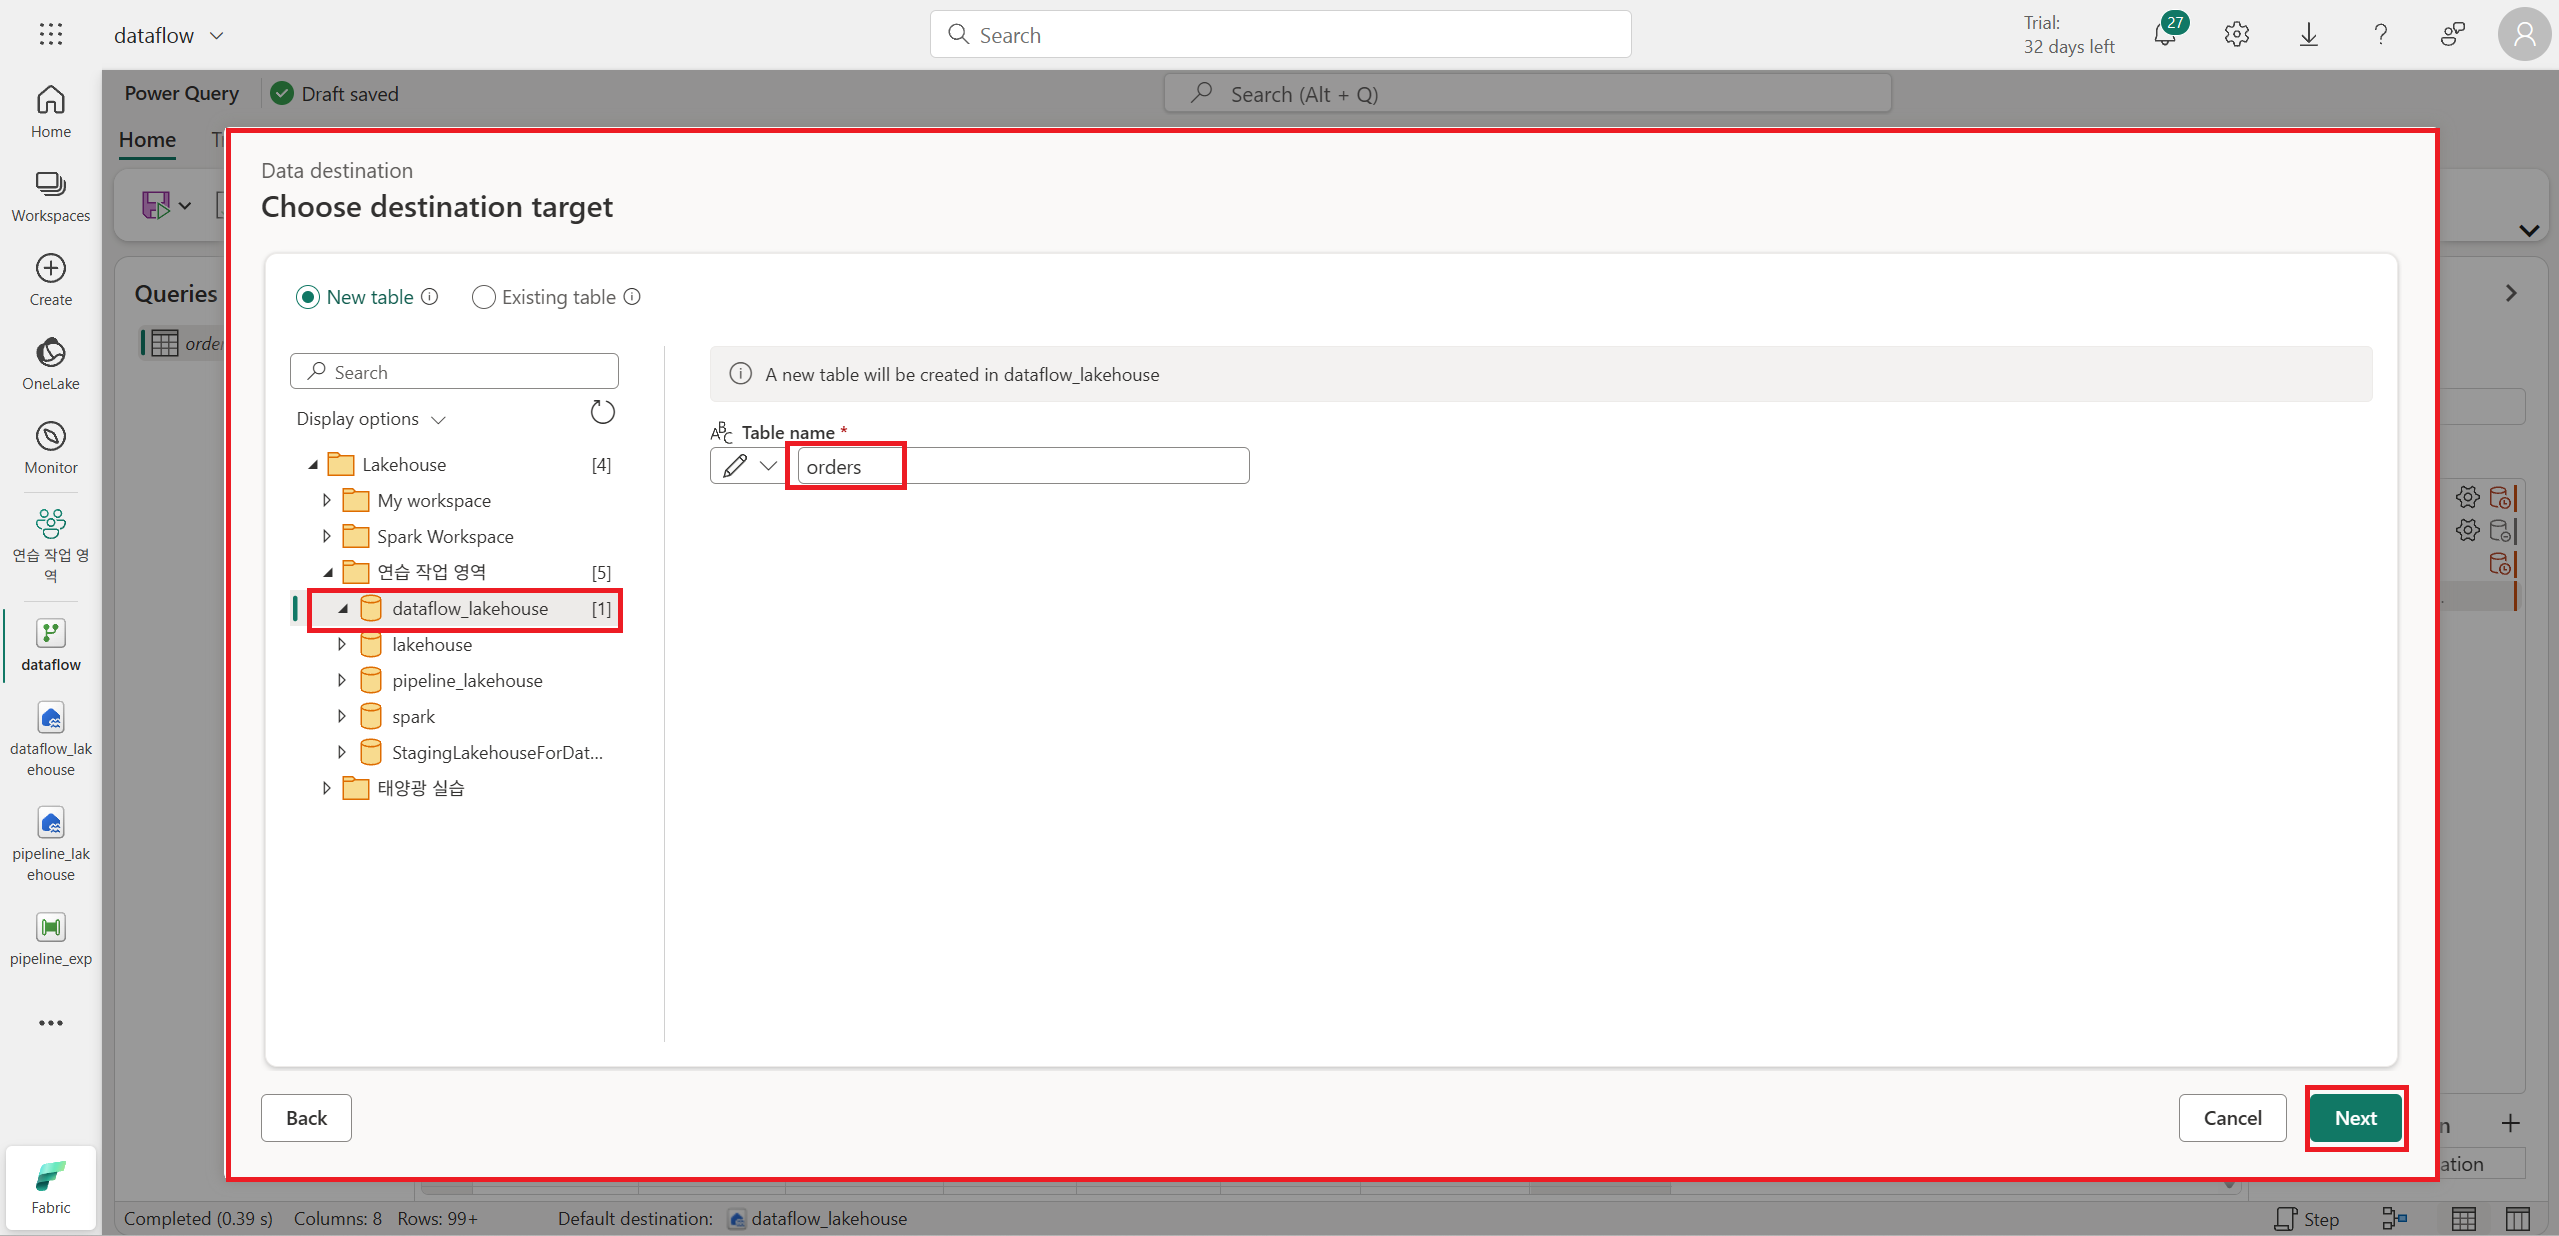The width and height of the screenshot is (2559, 1236).
Task: Expand the pipeline_lakehouse tree node
Action: click(x=342, y=680)
